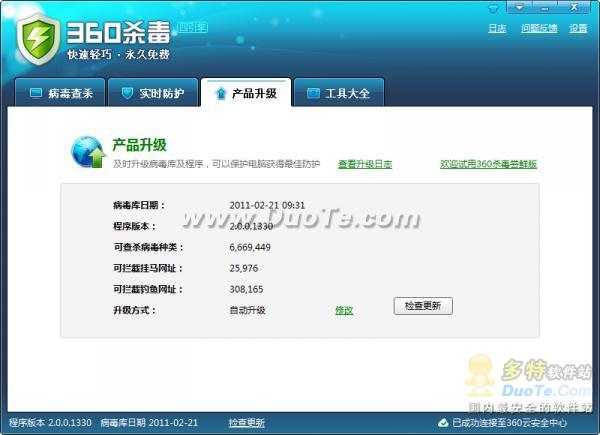Click the 产品升级 green heading
The image size is (600, 435).
pyautogui.click(x=139, y=145)
